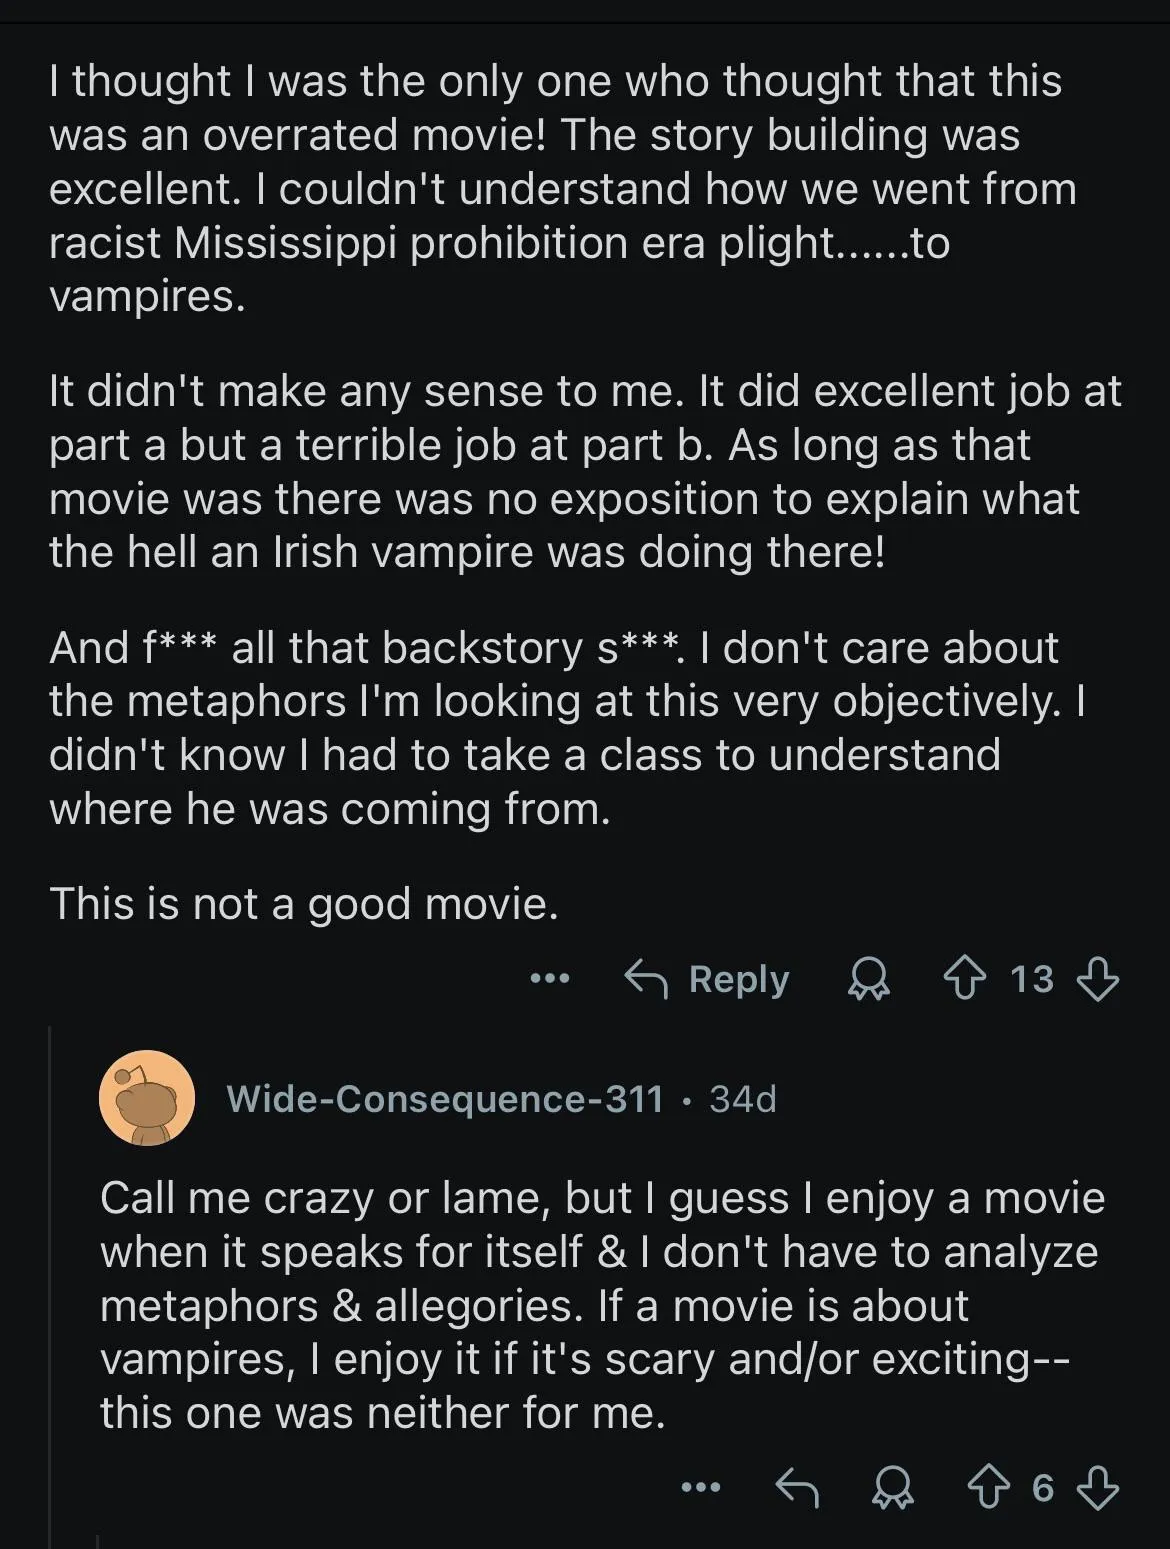The height and width of the screenshot is (1549, 1170).
Task: Click the 34d timestamp
Action: click(743, 1099)
